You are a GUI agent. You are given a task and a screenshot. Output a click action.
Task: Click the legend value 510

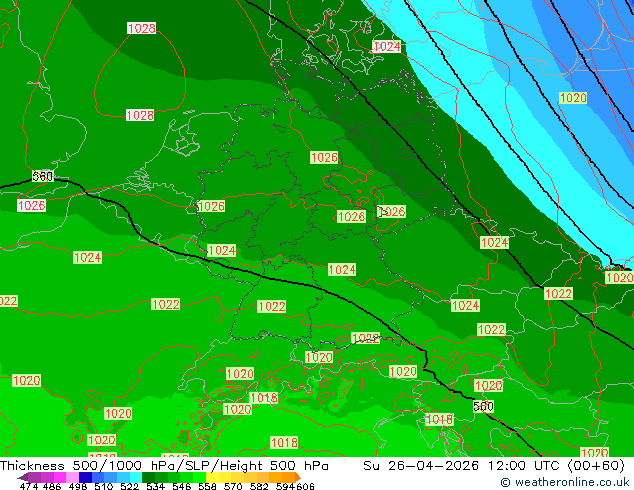click(104, 486)
